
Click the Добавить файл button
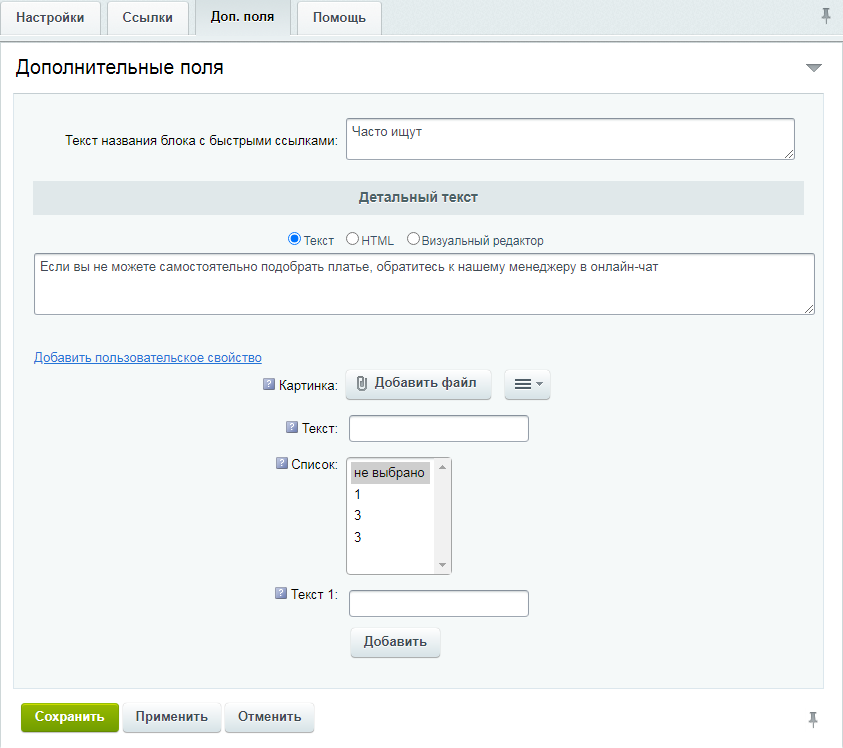[418, 384]
